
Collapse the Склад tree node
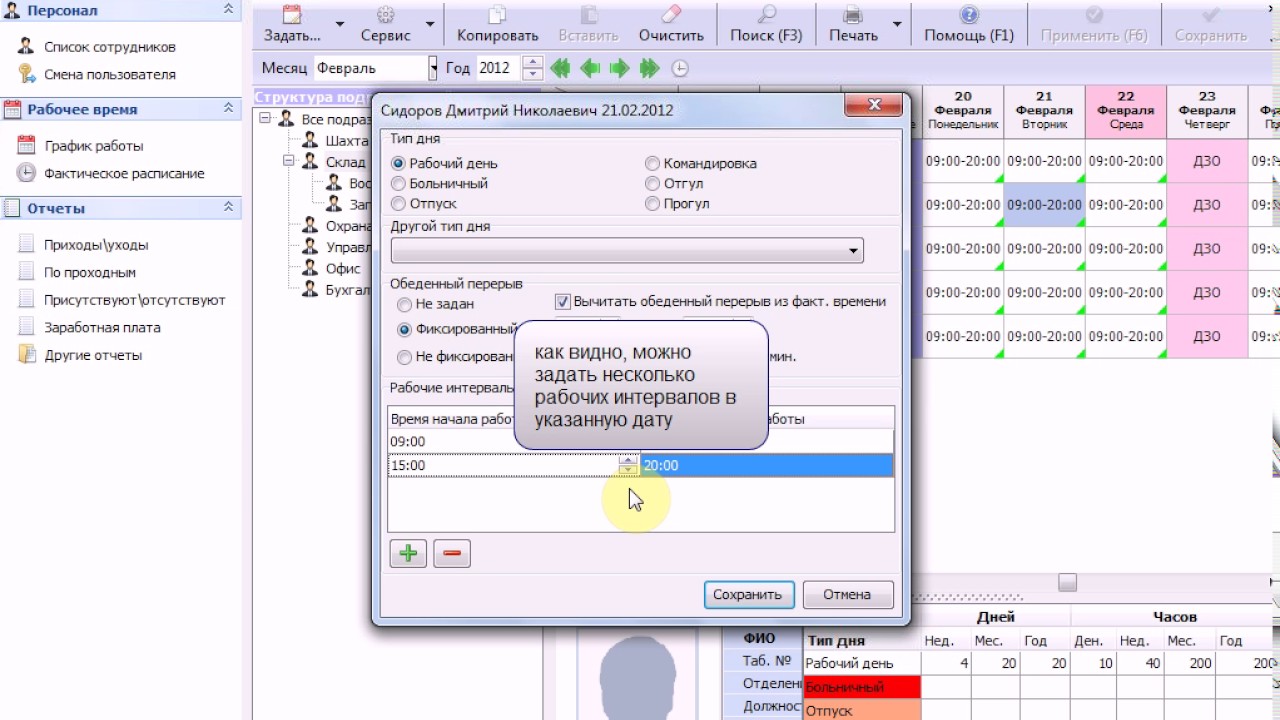tap(289, 161)
